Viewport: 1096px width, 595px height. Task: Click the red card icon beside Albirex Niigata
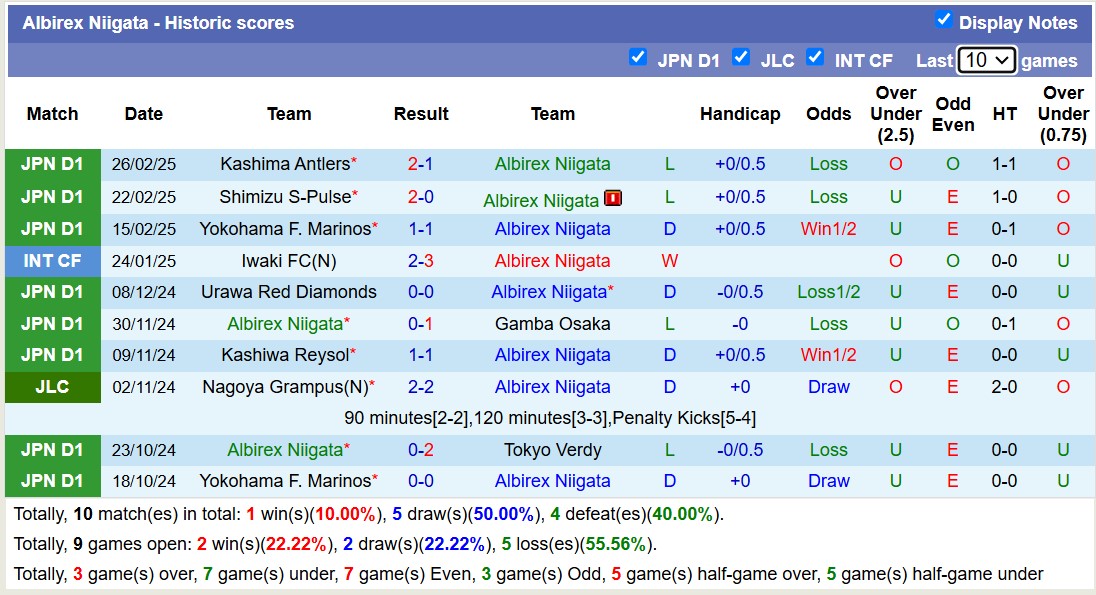(613, 198)
